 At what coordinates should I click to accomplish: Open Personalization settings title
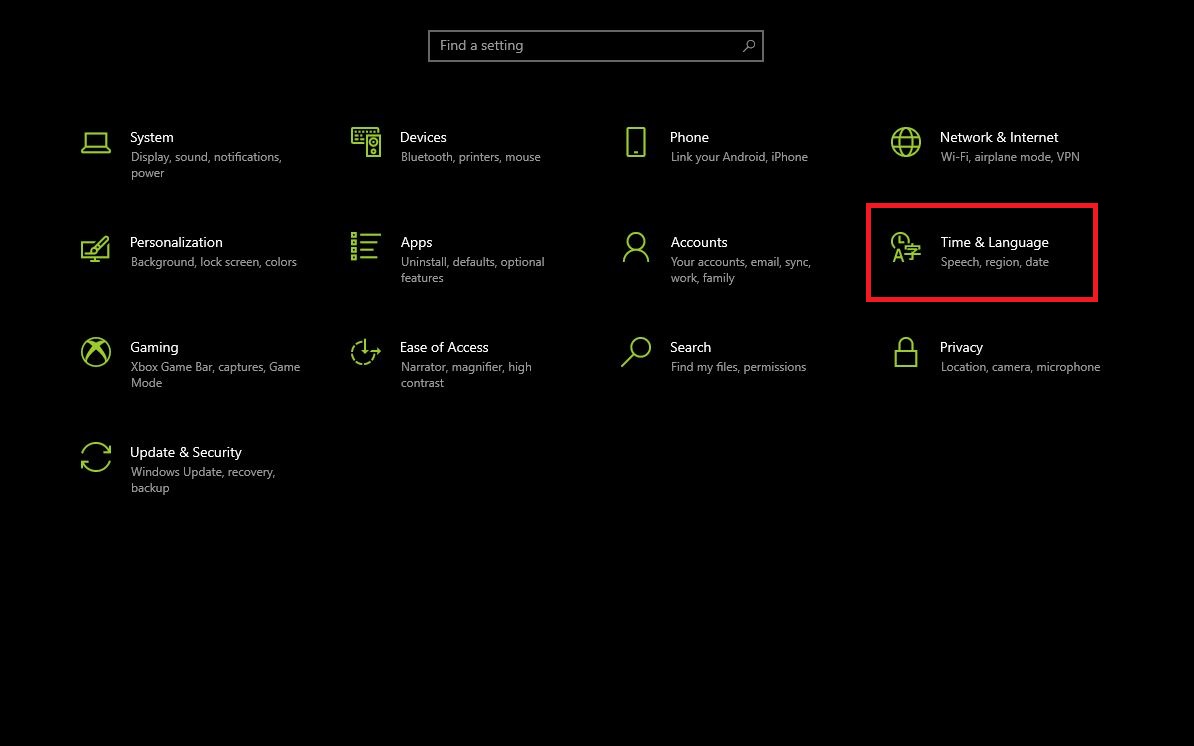tap(176, 242)
